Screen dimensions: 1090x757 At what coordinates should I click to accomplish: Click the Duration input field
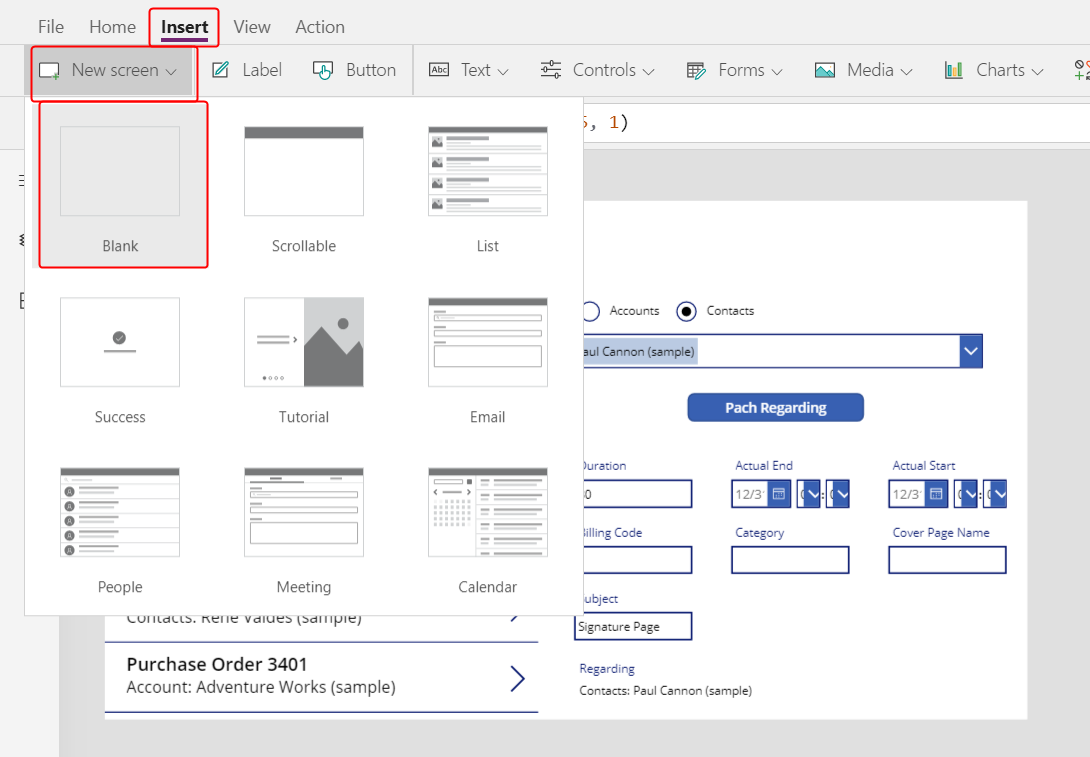(637, 494)
